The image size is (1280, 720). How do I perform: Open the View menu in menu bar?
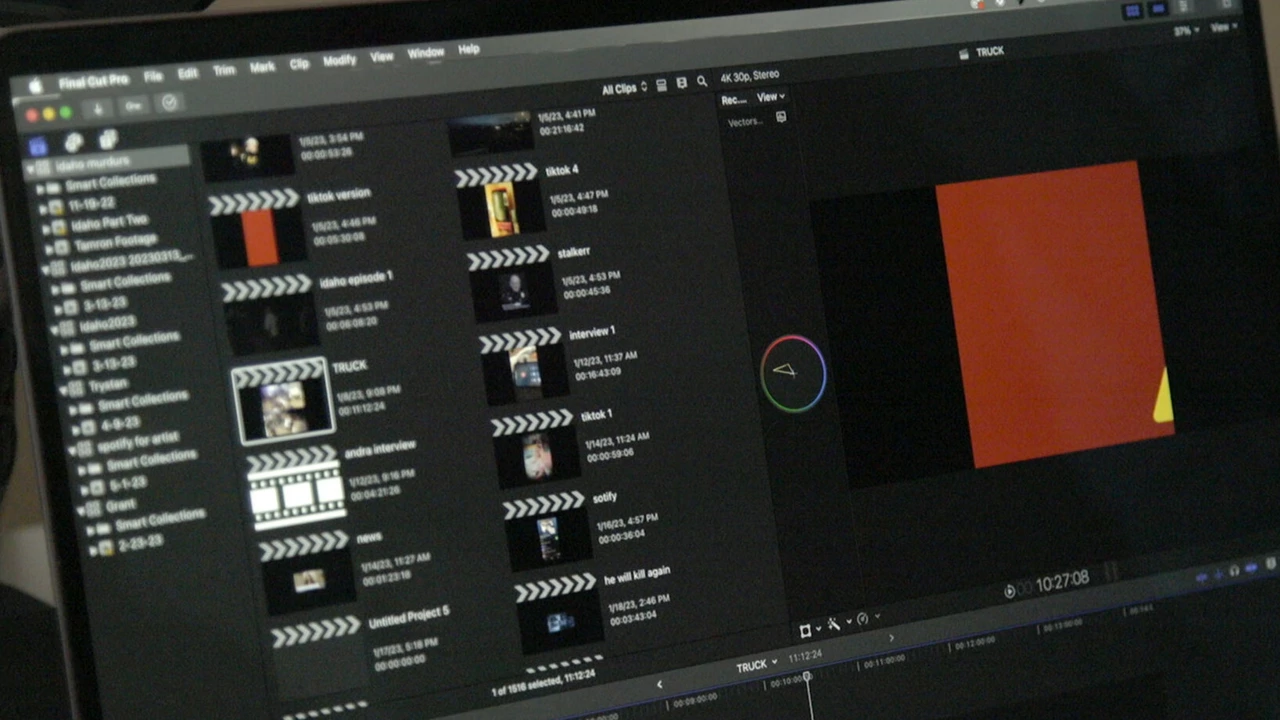(382, 57)
